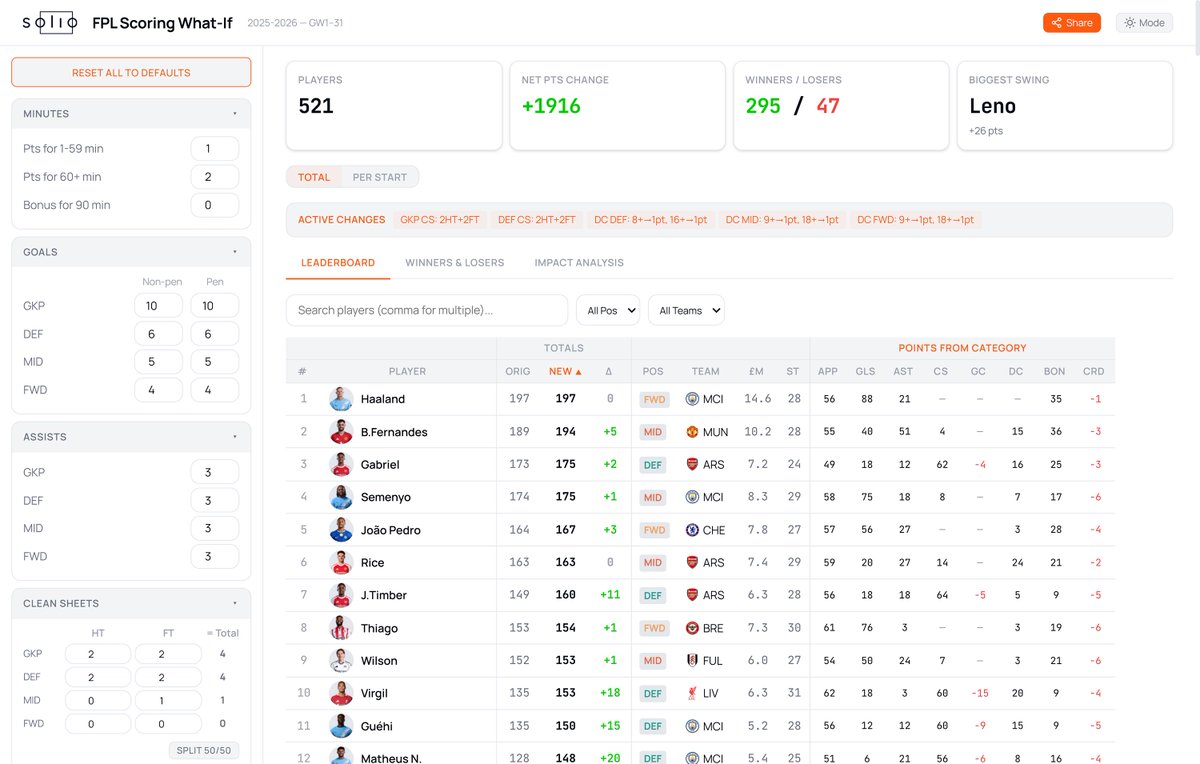Click the GKP non-pen goals field
Screen dimensions: 1200x764
pyautogui.click(x=158, y=306)
